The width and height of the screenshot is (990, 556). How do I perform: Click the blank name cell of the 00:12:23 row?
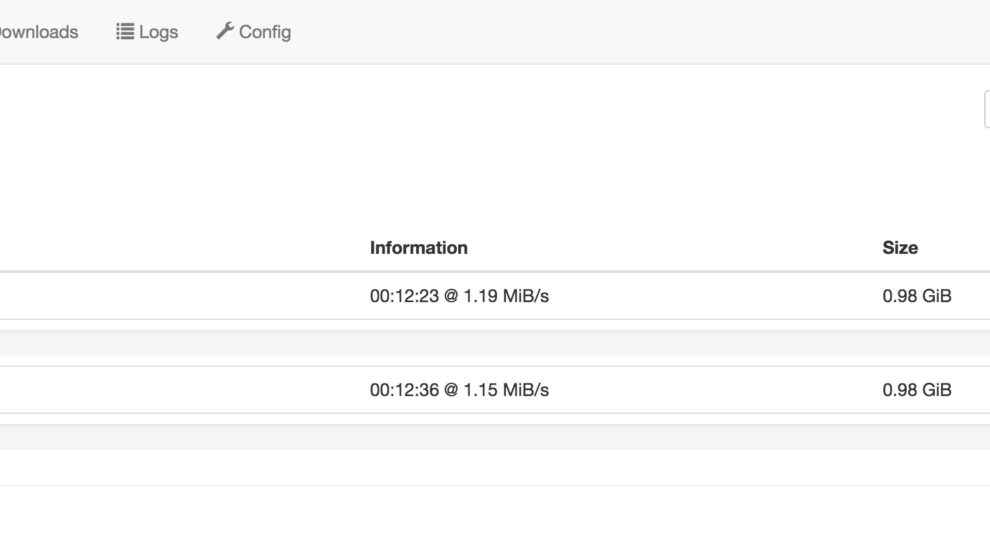[x=180, y=296]
